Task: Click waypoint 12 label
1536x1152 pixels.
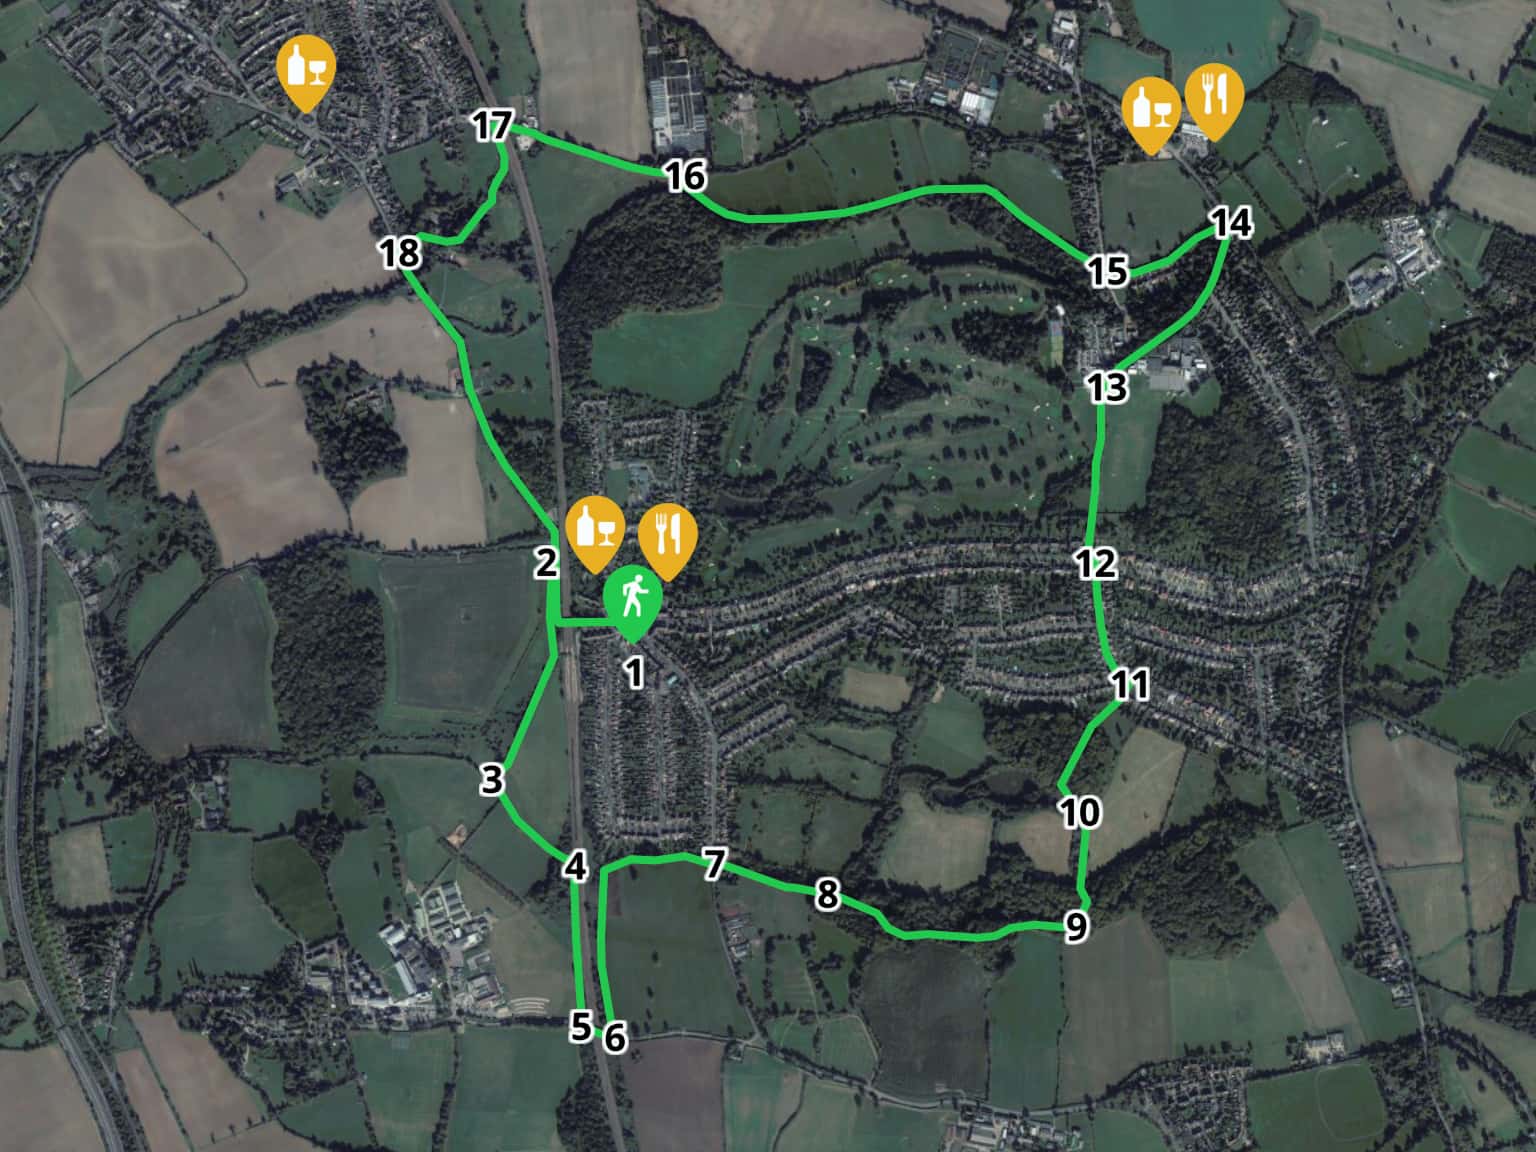Action: [1096, 564]
